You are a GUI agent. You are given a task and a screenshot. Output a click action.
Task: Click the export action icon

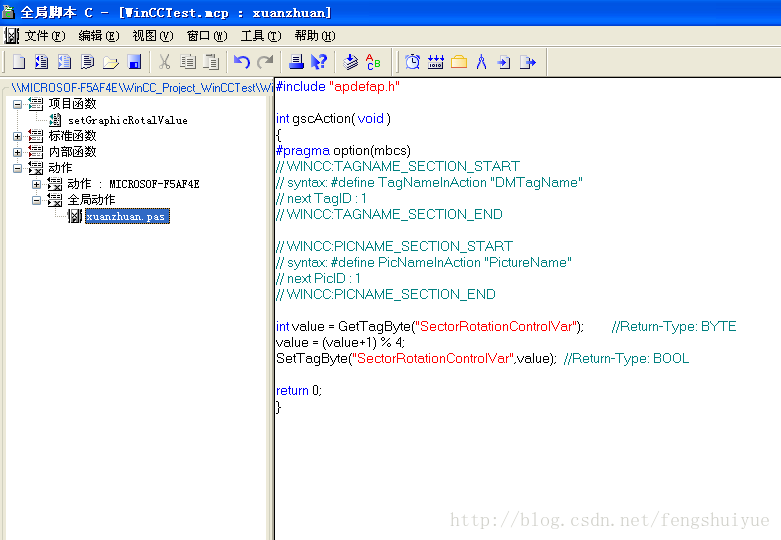527,62
